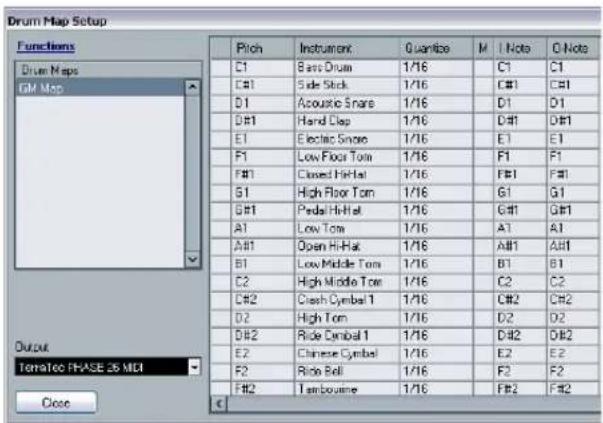Click Pitch cell C1 for Bass Drum
Screen dimensions: 603x423
[263, 68]
